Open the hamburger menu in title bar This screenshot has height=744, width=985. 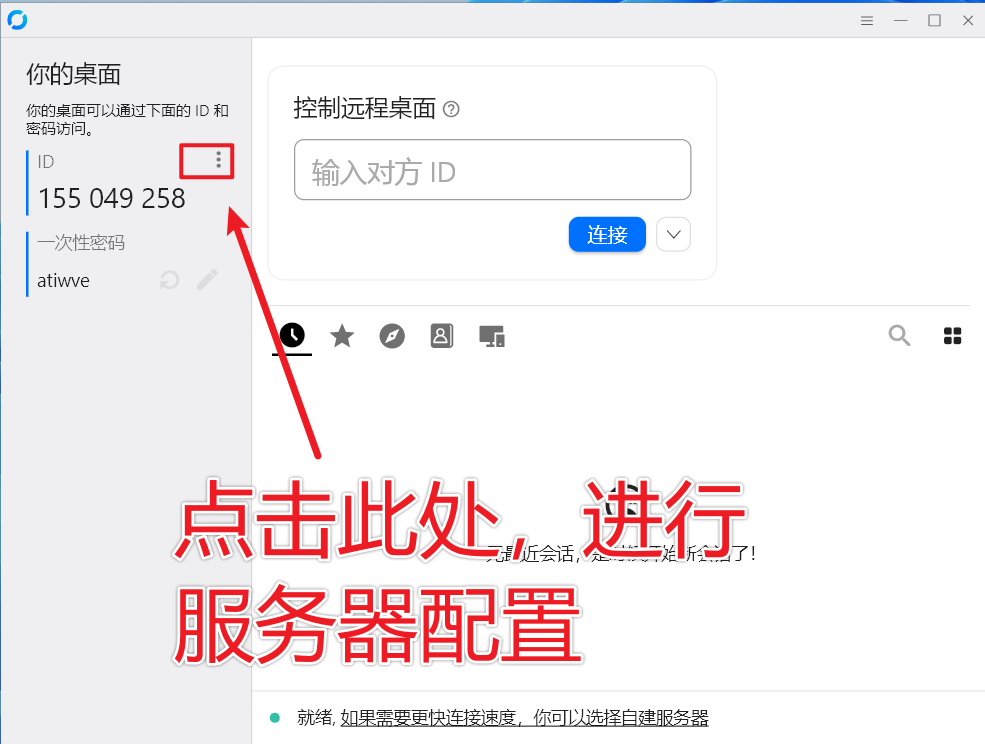coord(867,20)
